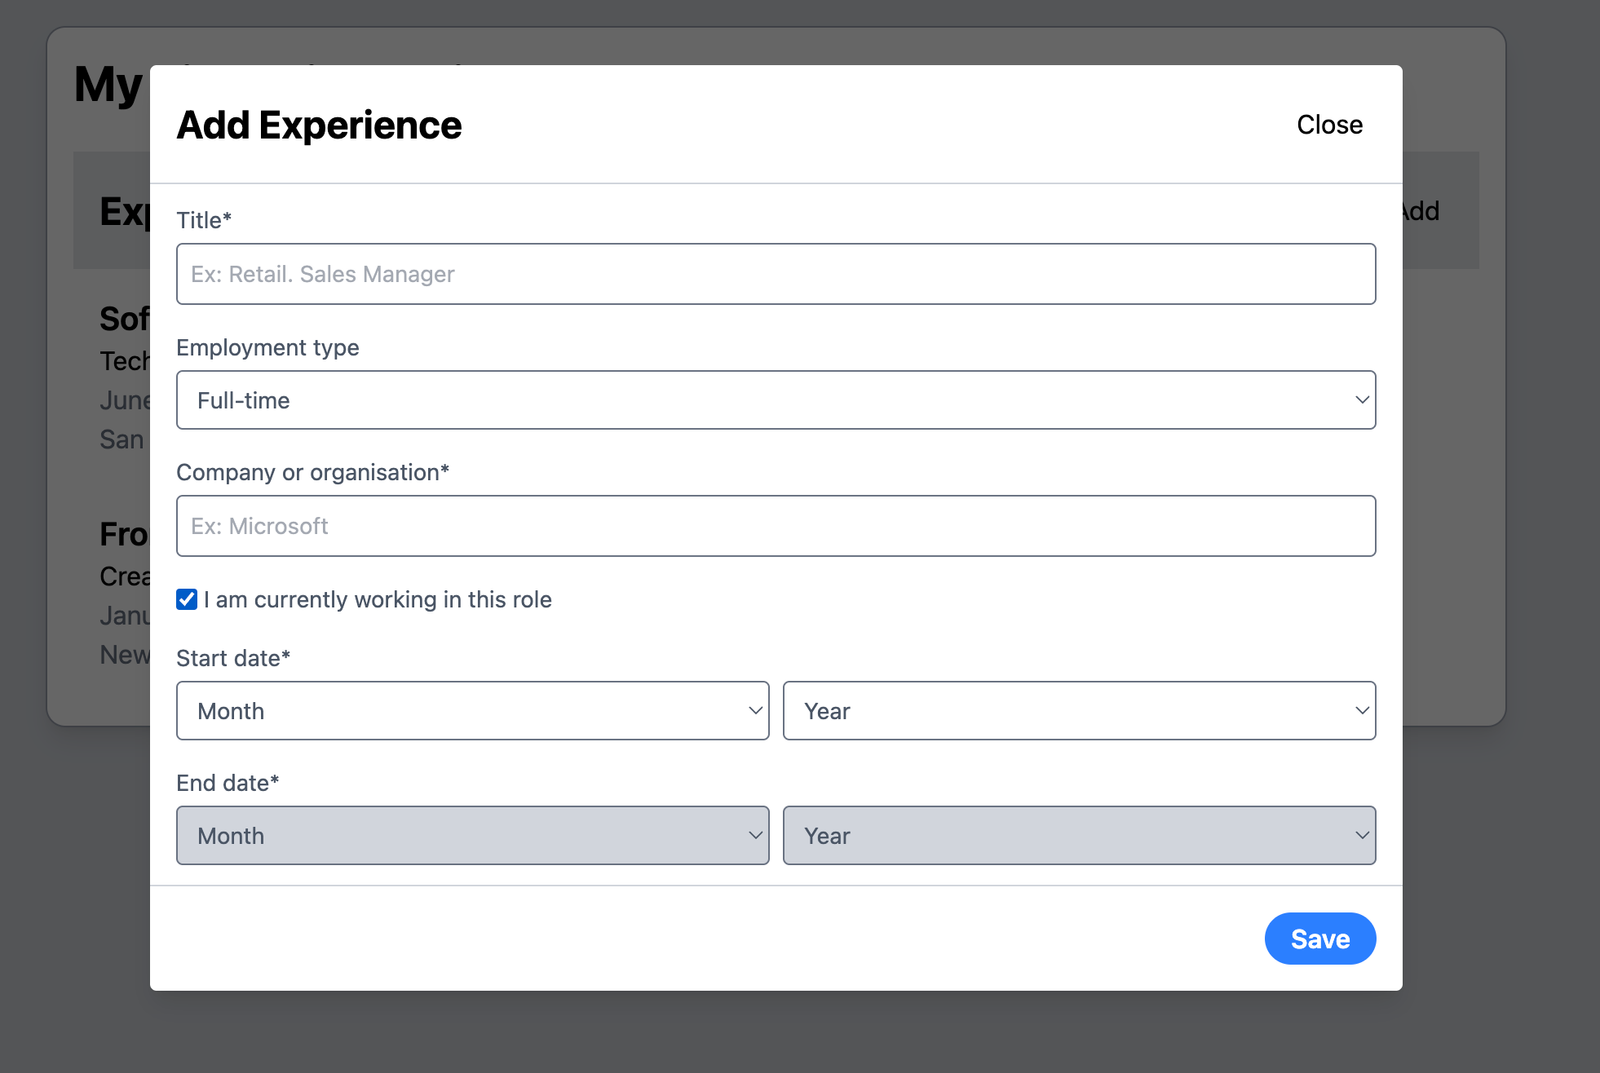This screenshot has width=1600, height=1073.
Task: Select the Full-time value in Employment type
Action: [x=776, y=399]
